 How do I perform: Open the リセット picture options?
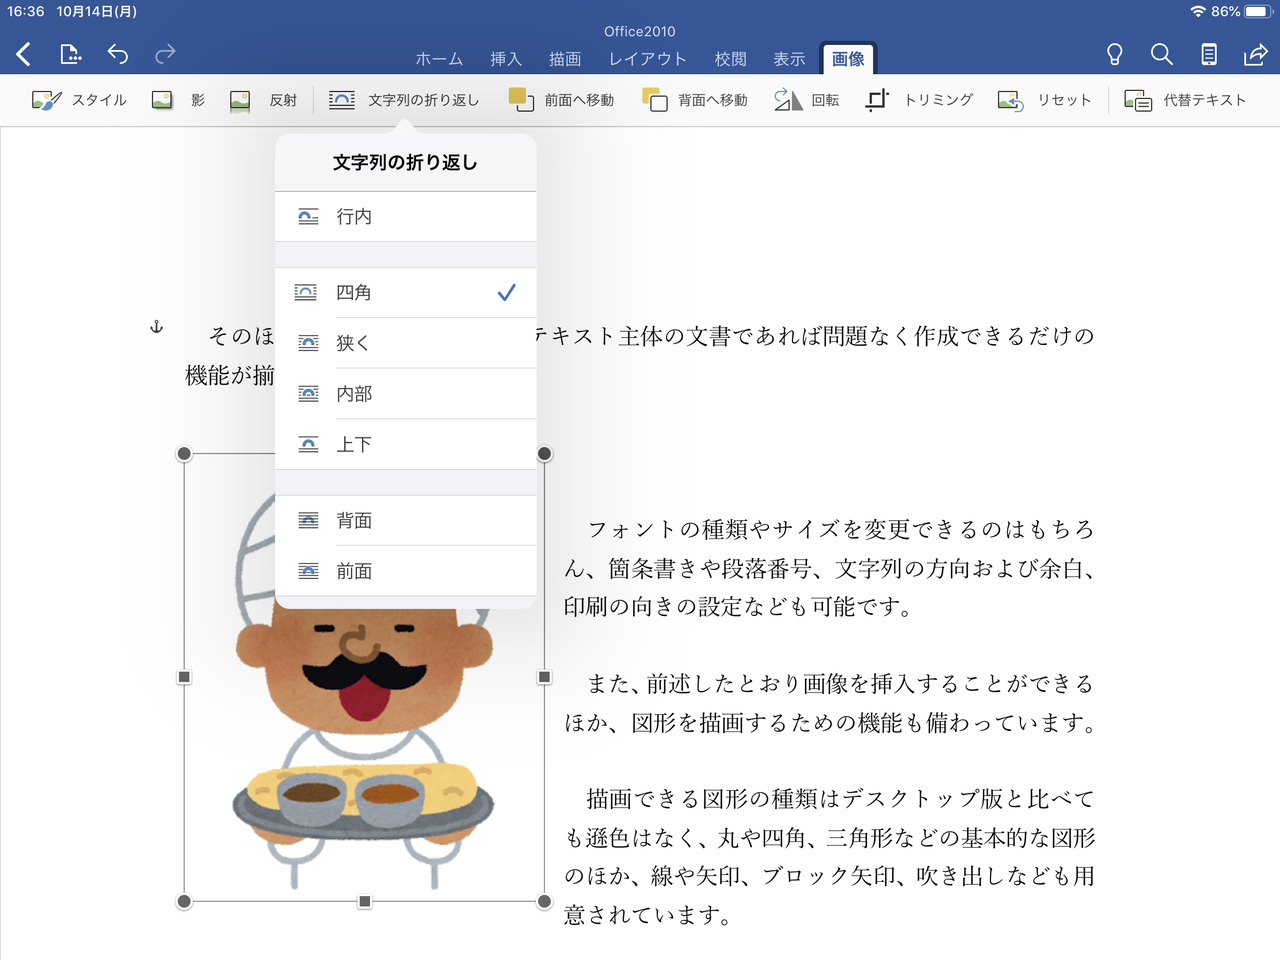click(x=1044, y=100)
